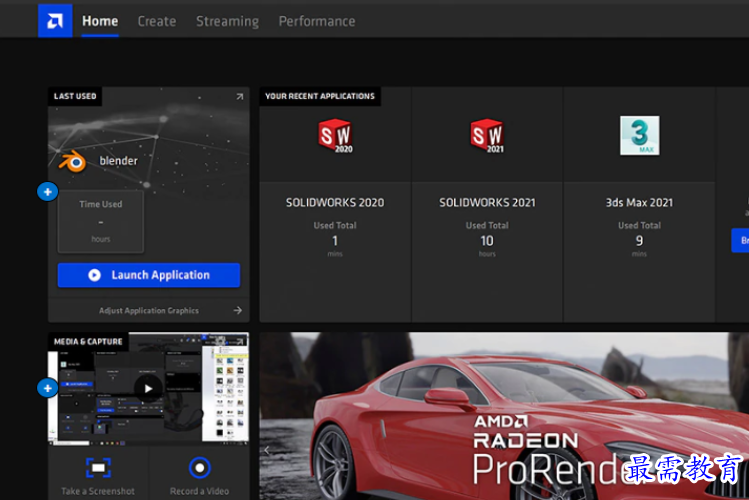Image resolution: width=749 pixels, height=500 pixels.
Task: Click Record a Video icon
Action: pos(200,468)
